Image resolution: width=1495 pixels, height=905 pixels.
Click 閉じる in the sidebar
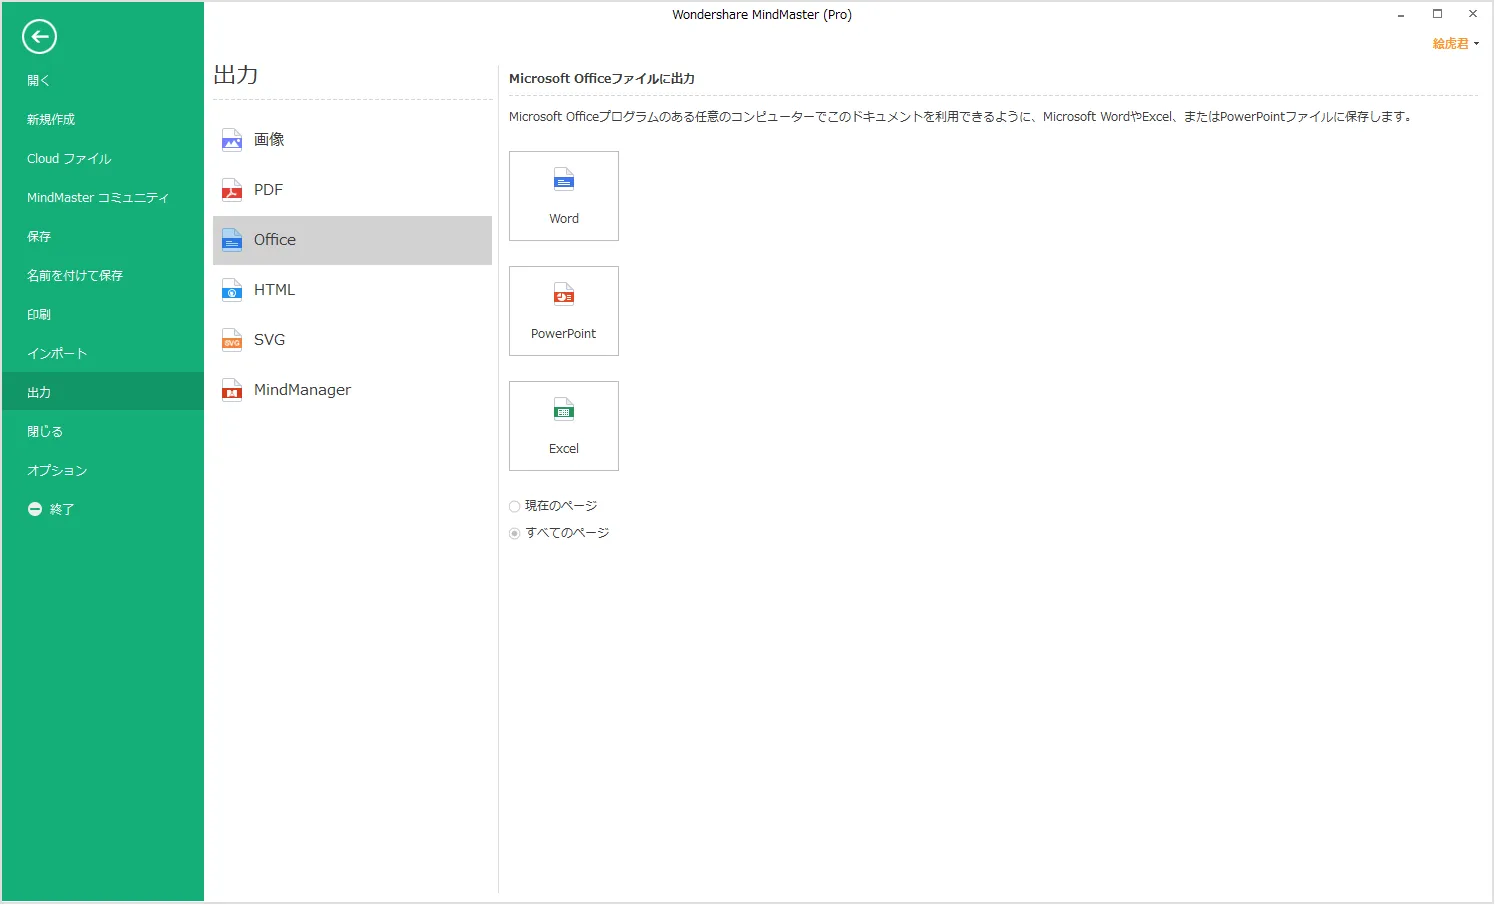tap(102, 431)
